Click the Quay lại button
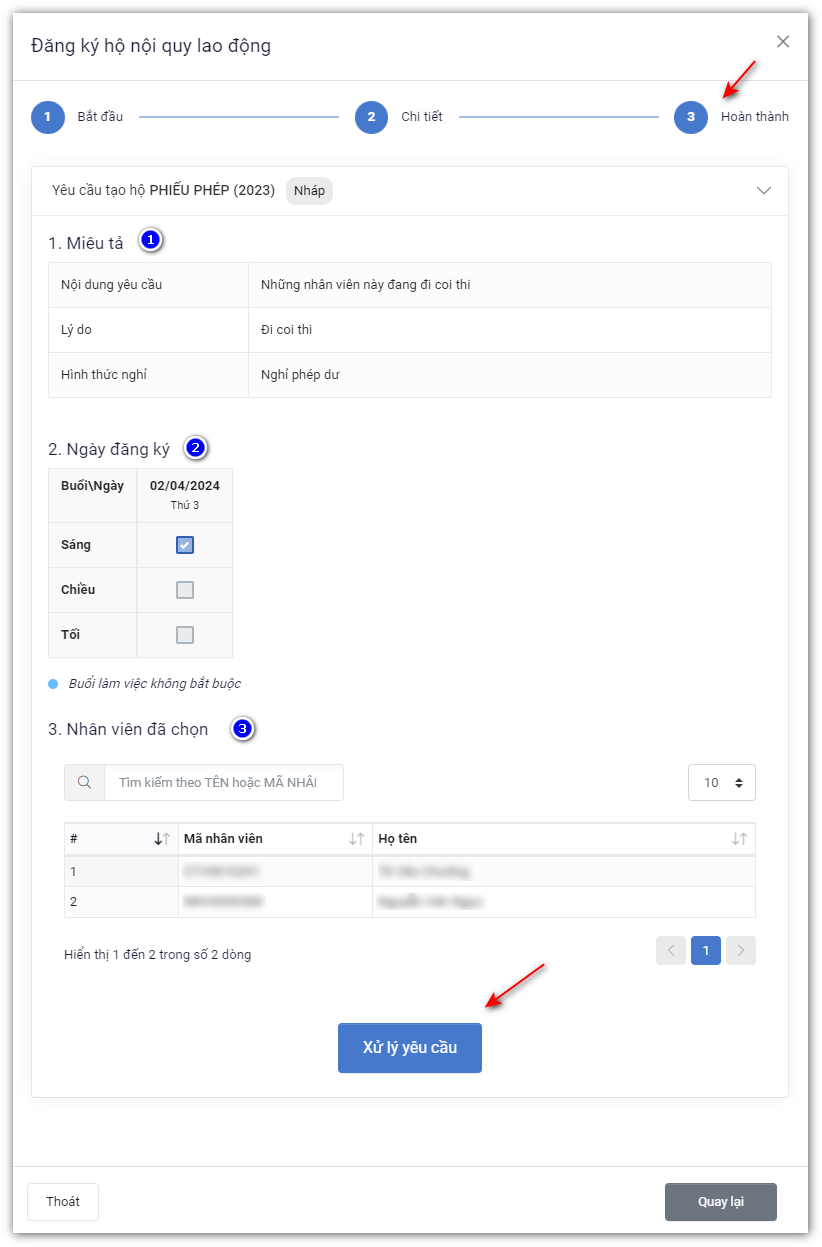This screenshot has height=1247, width=822. pyautogui.click(x=720, y=1202)
